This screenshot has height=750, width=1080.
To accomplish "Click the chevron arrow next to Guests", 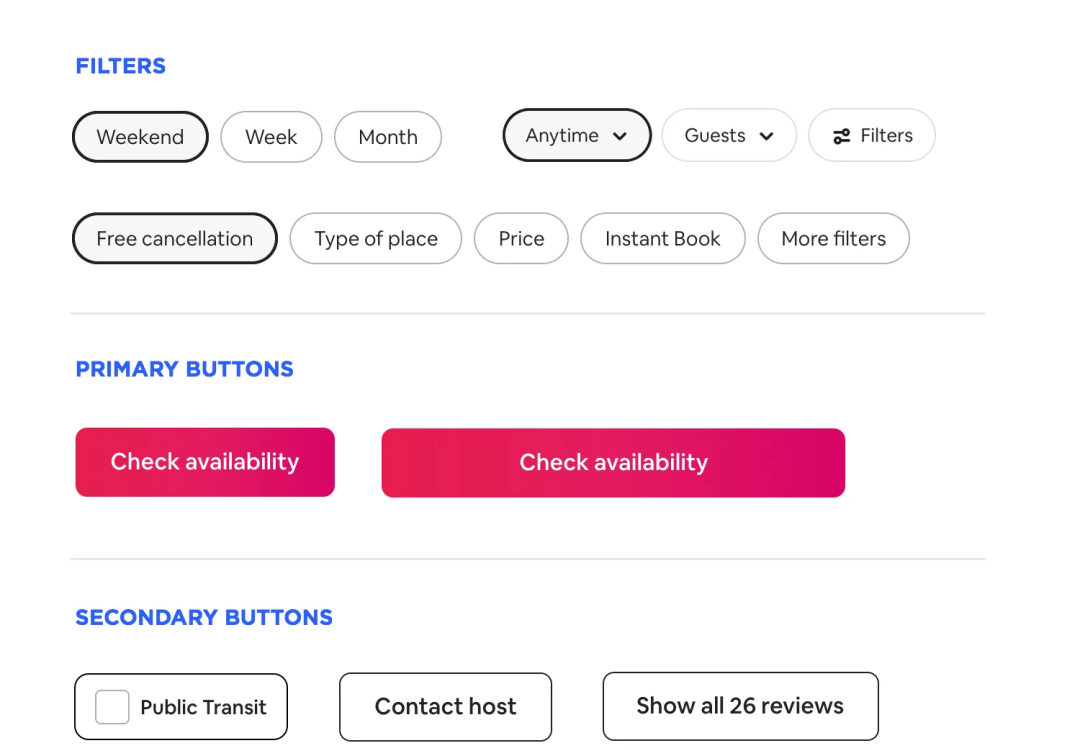I will (x=766, y=137).
